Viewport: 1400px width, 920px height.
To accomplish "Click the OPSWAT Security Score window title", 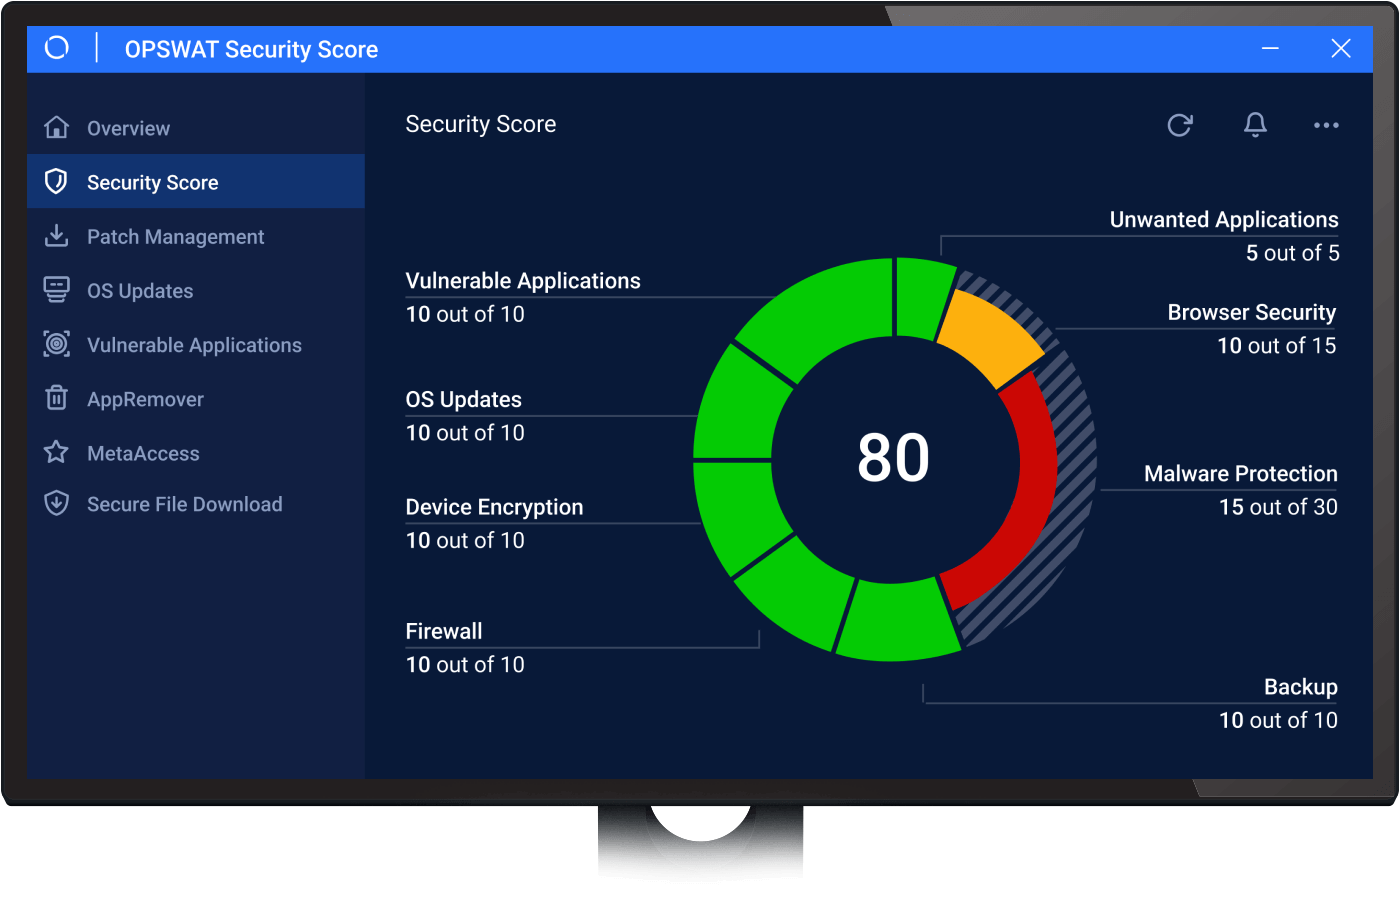I will tap(251, 49).
